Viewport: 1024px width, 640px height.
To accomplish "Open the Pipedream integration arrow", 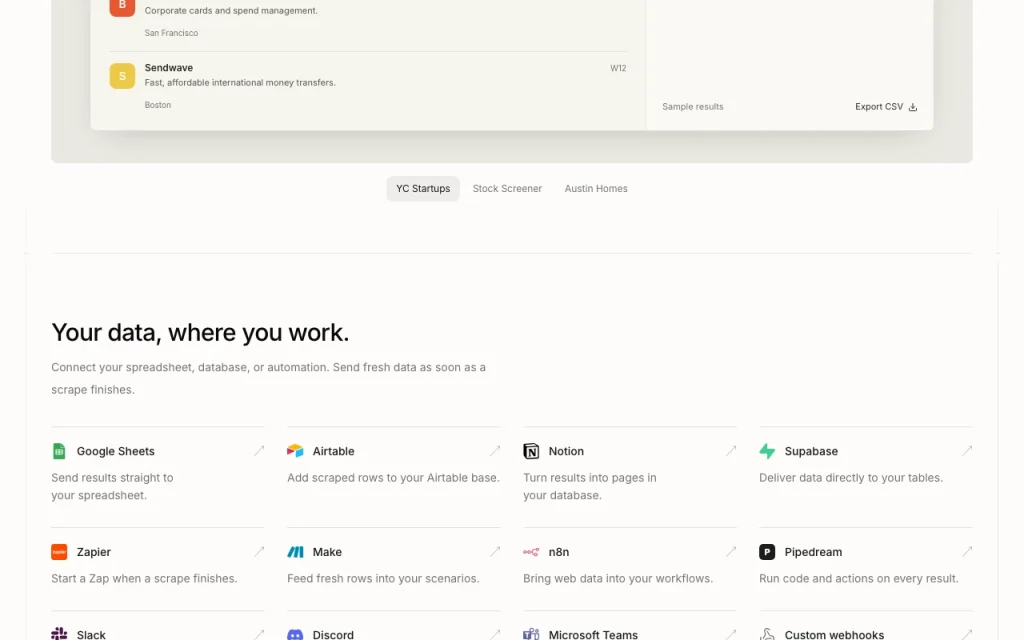I will pyautogui.click(x=967, y=552).
